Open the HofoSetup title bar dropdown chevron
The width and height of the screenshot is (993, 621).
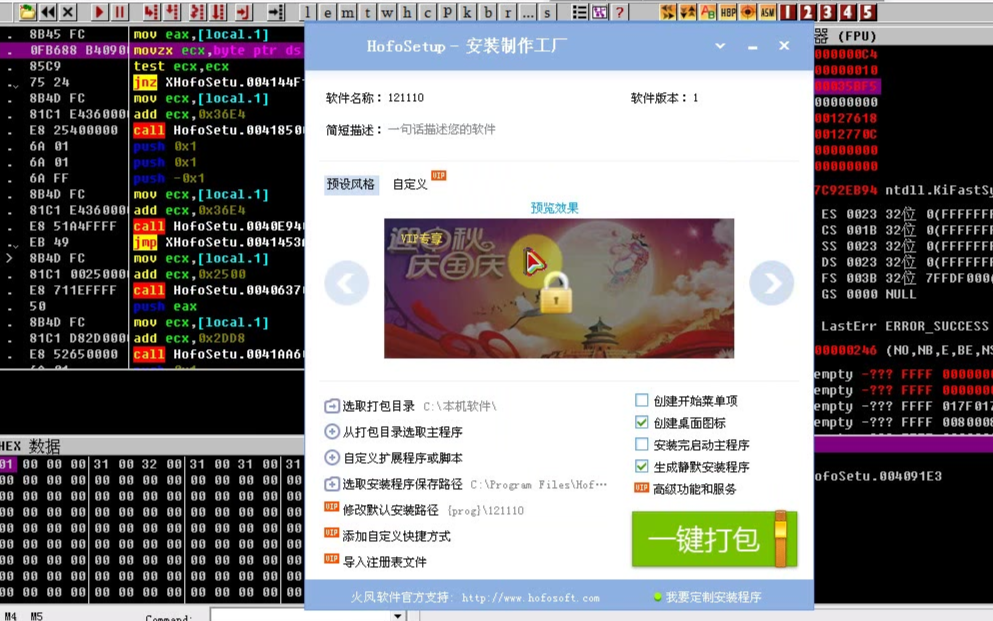pyautogui.click(x=720, y=46)
